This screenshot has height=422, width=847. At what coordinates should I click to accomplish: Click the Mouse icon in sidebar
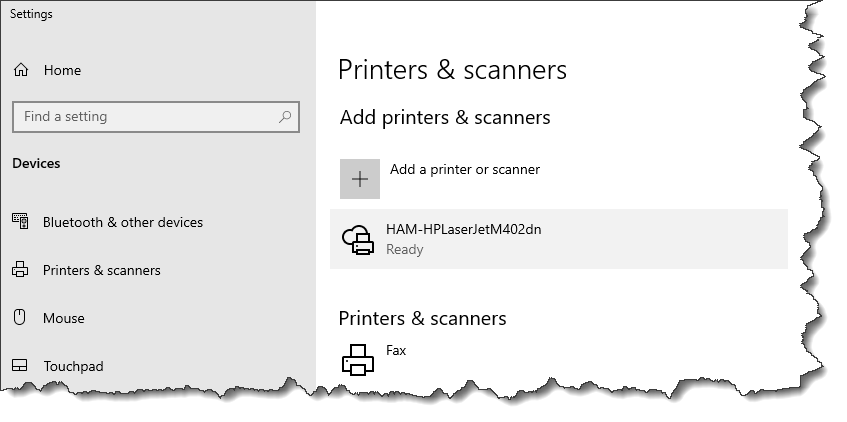[19, 317]
